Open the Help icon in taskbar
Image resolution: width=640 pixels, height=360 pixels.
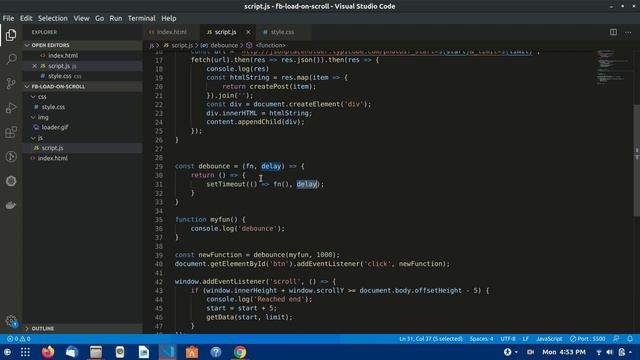[x=216, y=352]
